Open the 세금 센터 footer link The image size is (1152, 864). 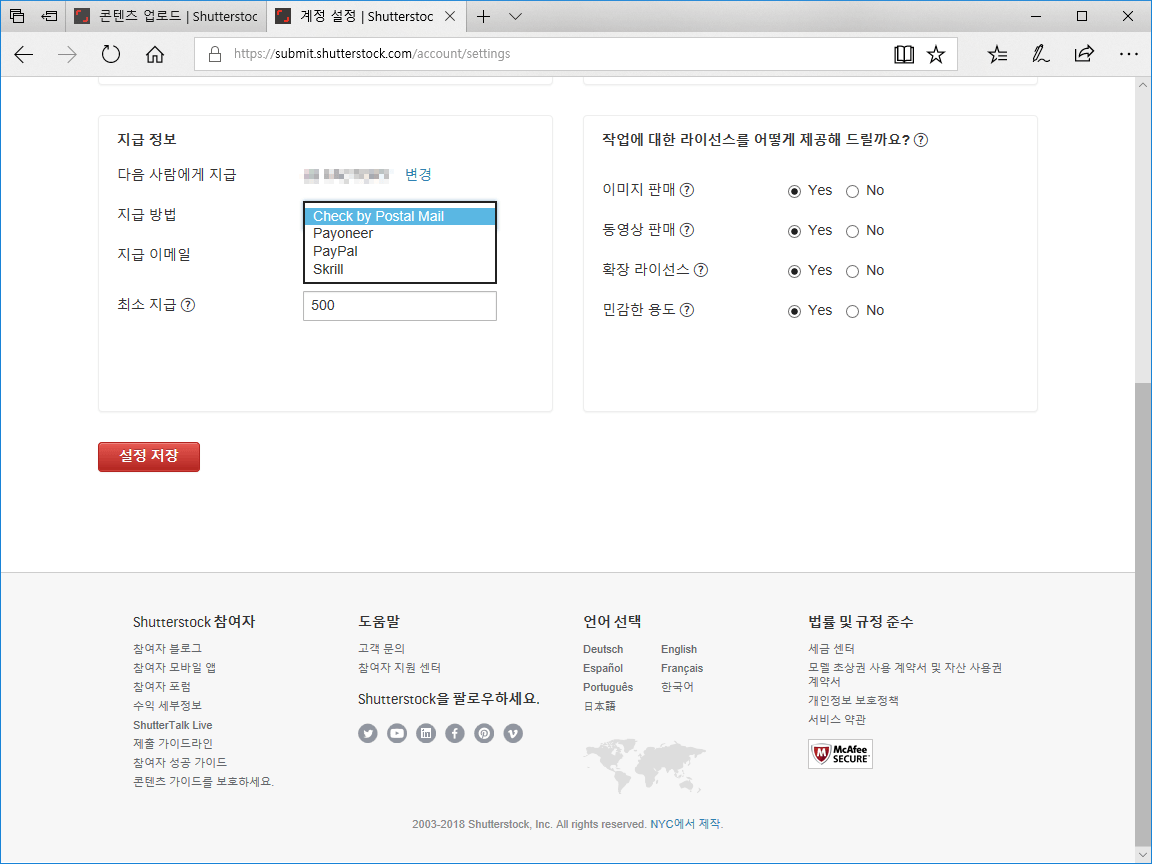pyautogui.click(x=832, y=649)
